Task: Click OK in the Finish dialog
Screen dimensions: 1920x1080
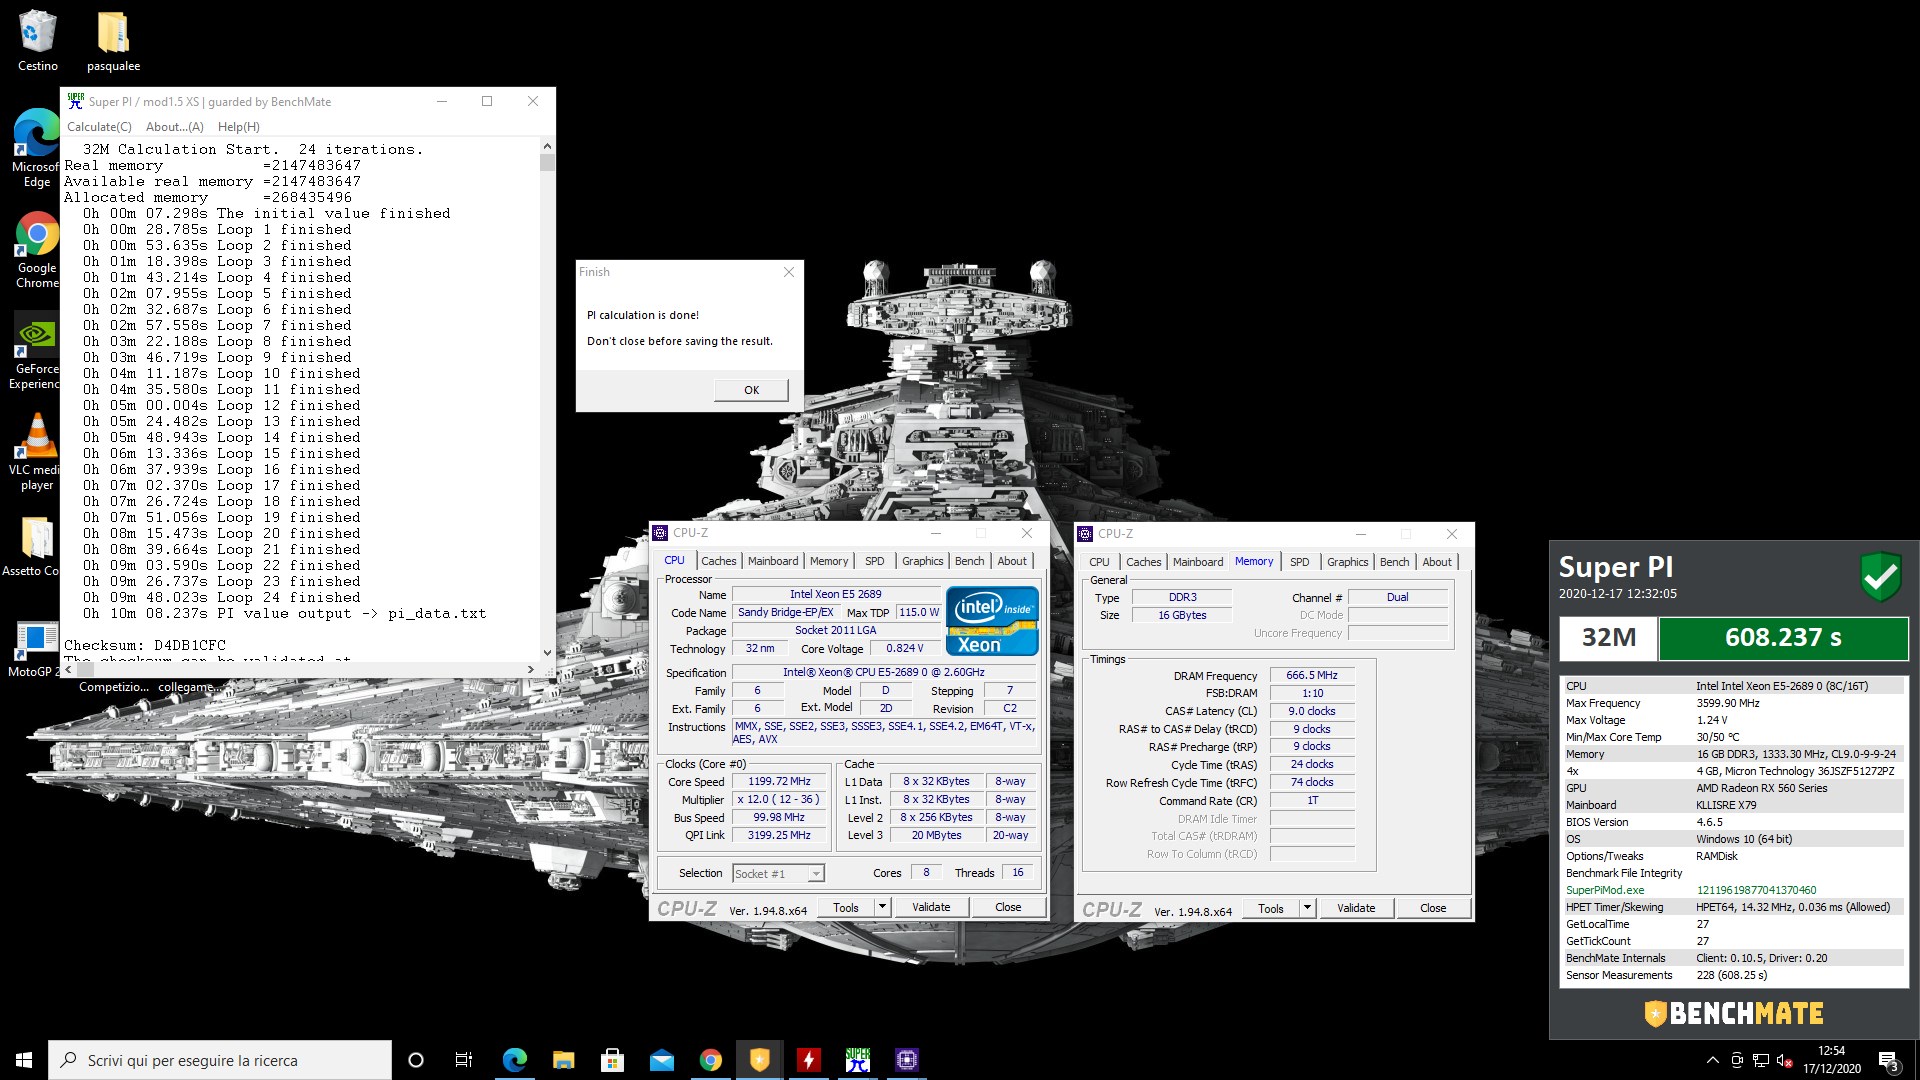Action: [x=751, y=390]
